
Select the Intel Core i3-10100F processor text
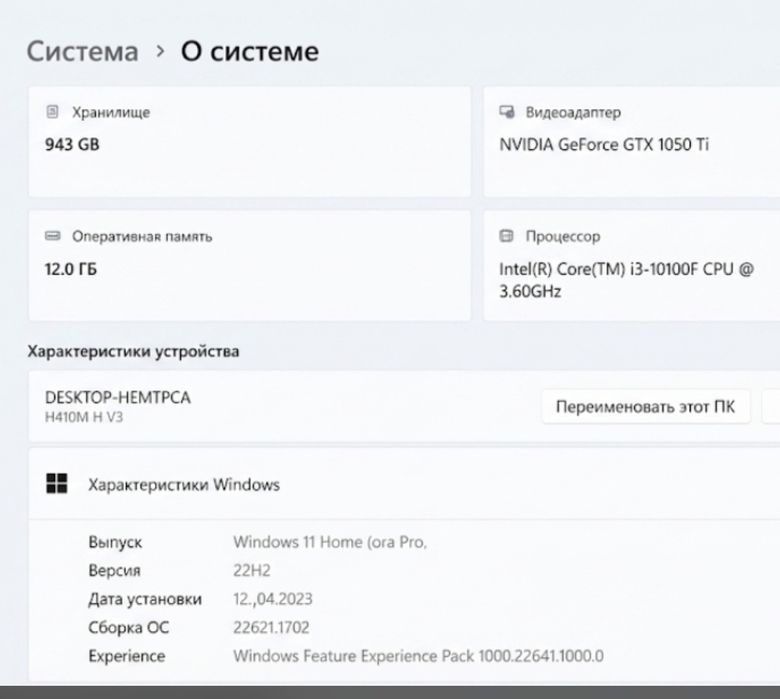point(626,280)
